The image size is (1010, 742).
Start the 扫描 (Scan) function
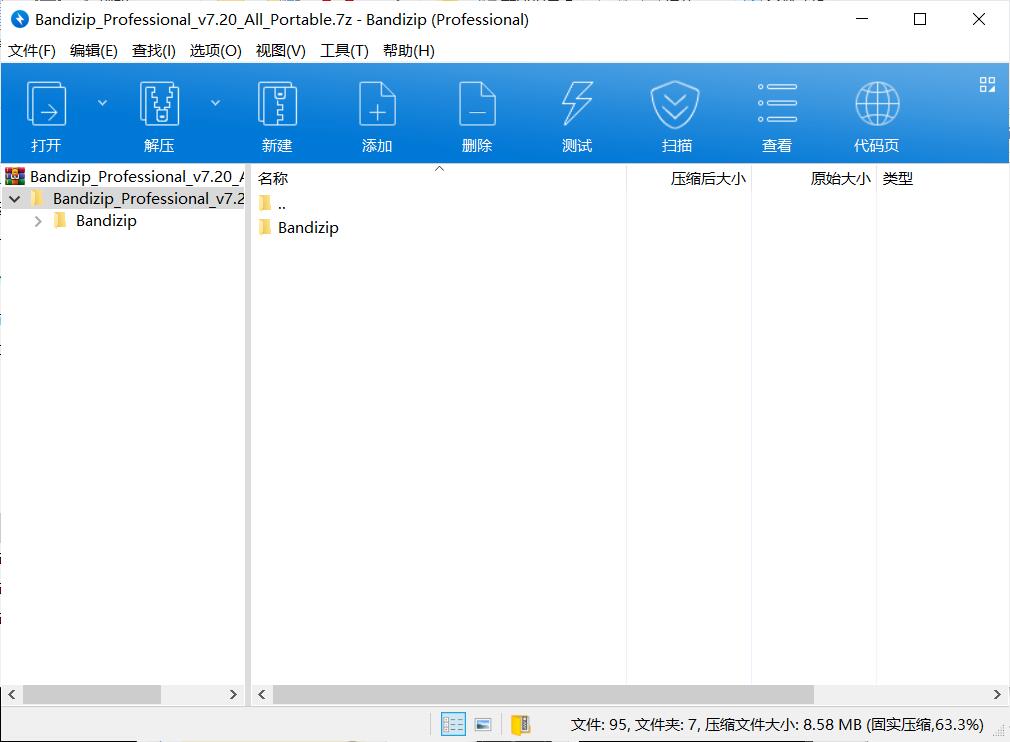point(676,113)
